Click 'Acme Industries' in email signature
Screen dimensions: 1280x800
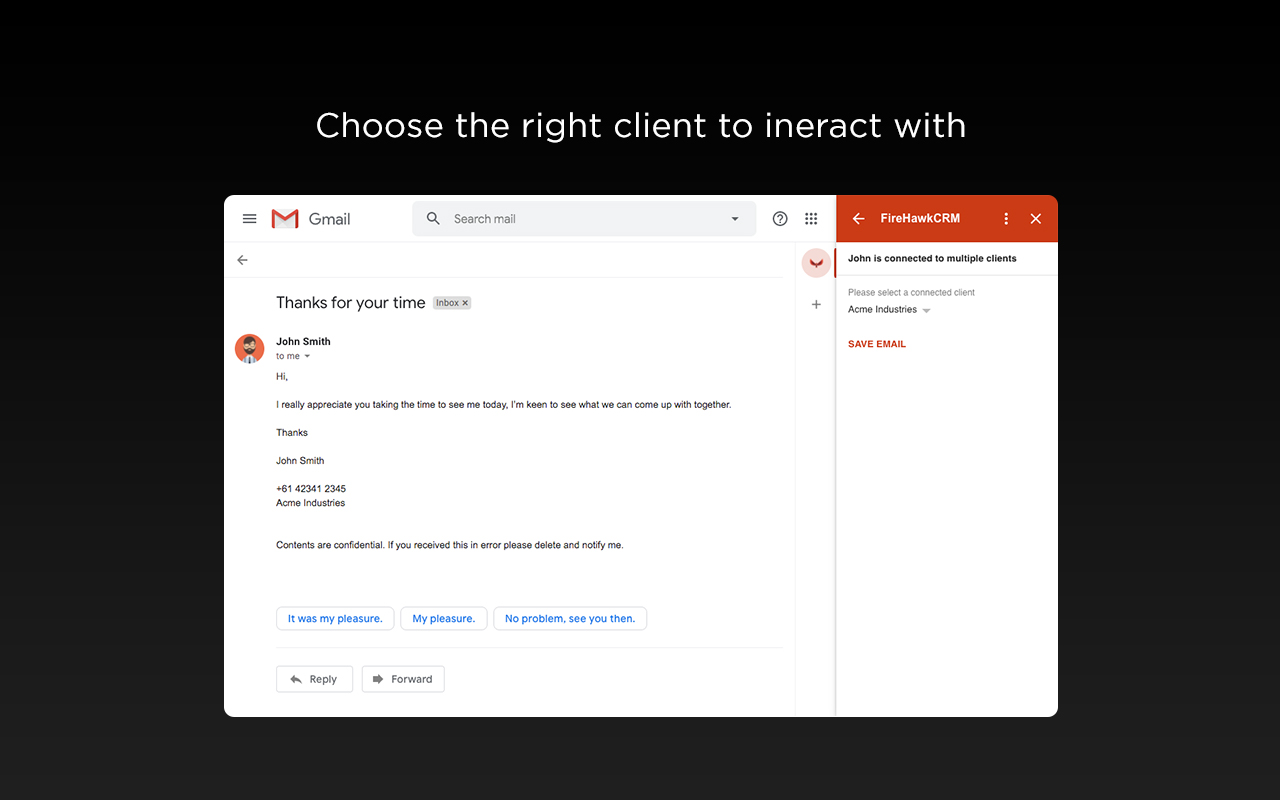pos(310,503)
